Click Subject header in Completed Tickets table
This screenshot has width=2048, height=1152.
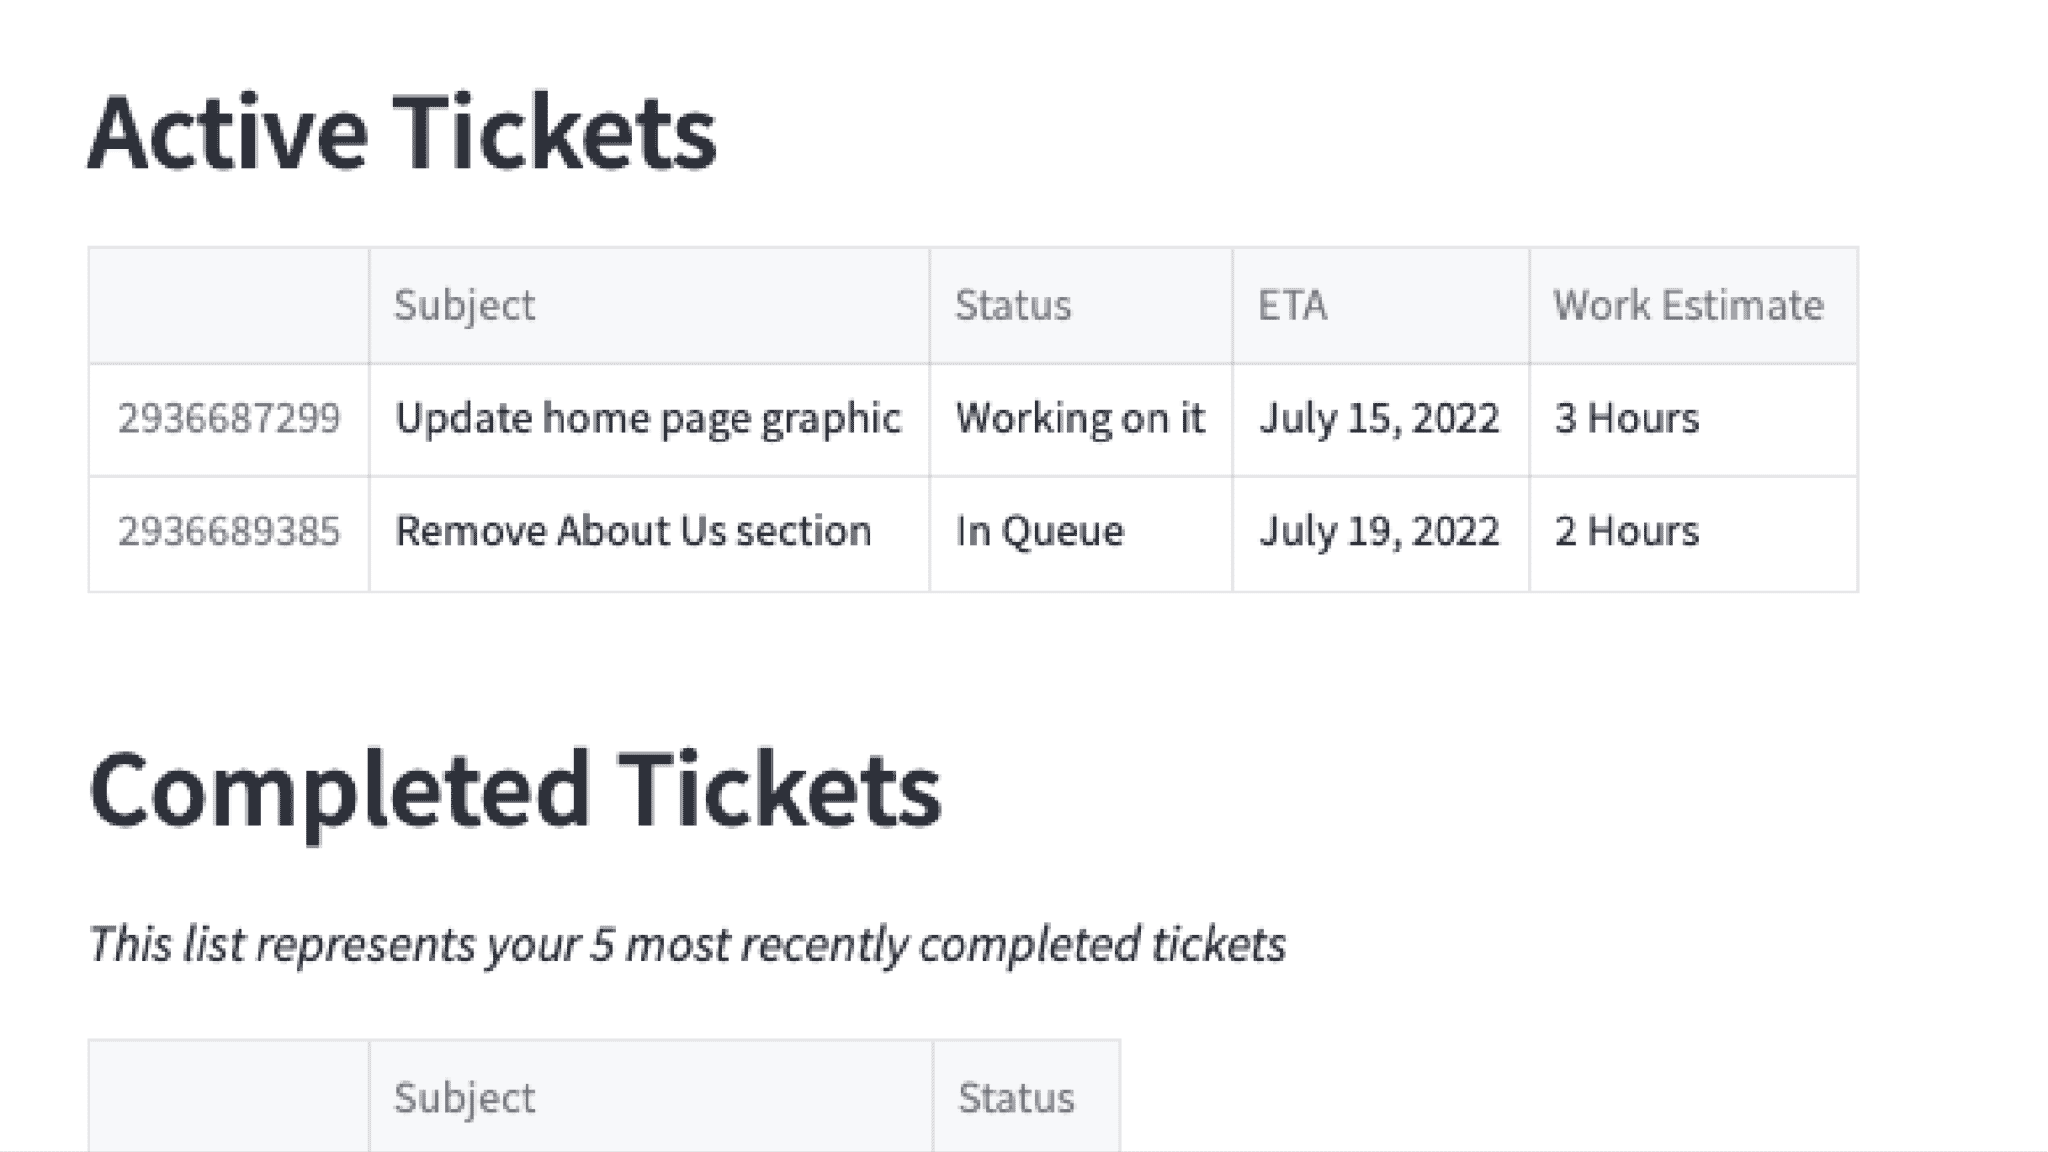tap(465, 1098)
